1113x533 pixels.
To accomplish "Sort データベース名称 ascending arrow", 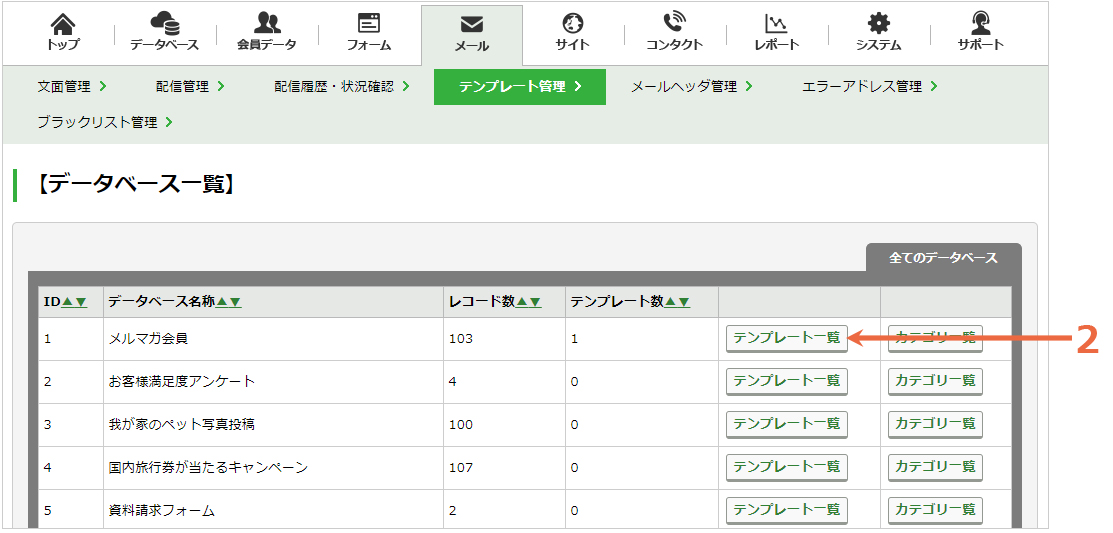I will (x=221, y=302).
